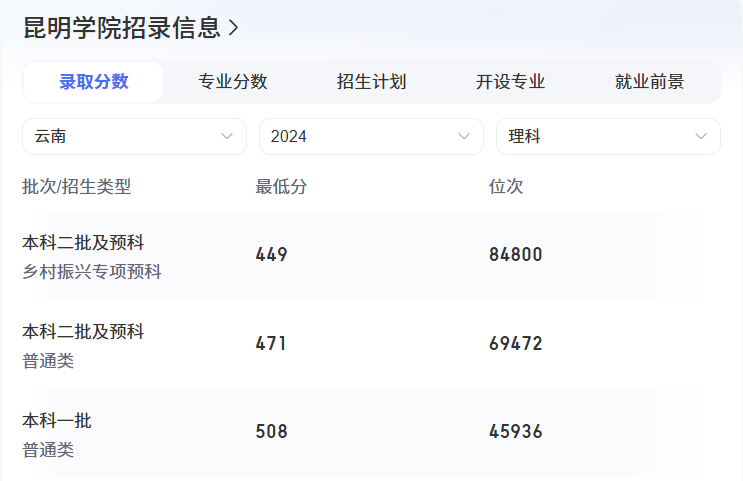Click the 批次/招生类型 column header
743x481 pixels.
76,187
